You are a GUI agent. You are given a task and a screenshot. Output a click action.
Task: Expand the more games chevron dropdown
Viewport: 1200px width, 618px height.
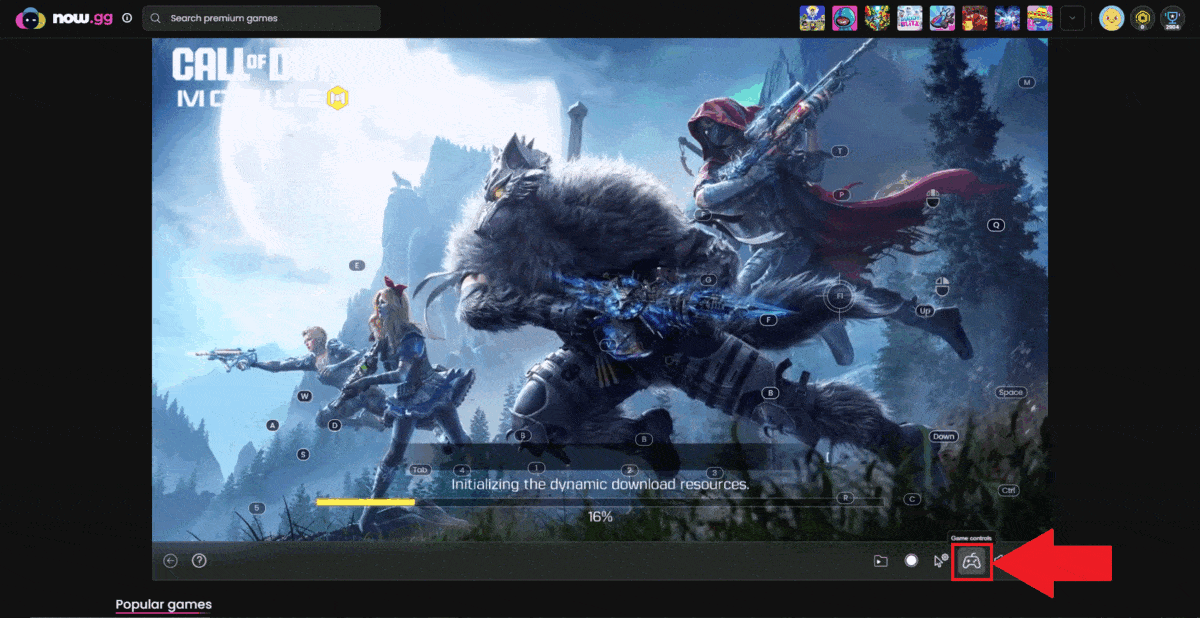(x=1073, y=18)
